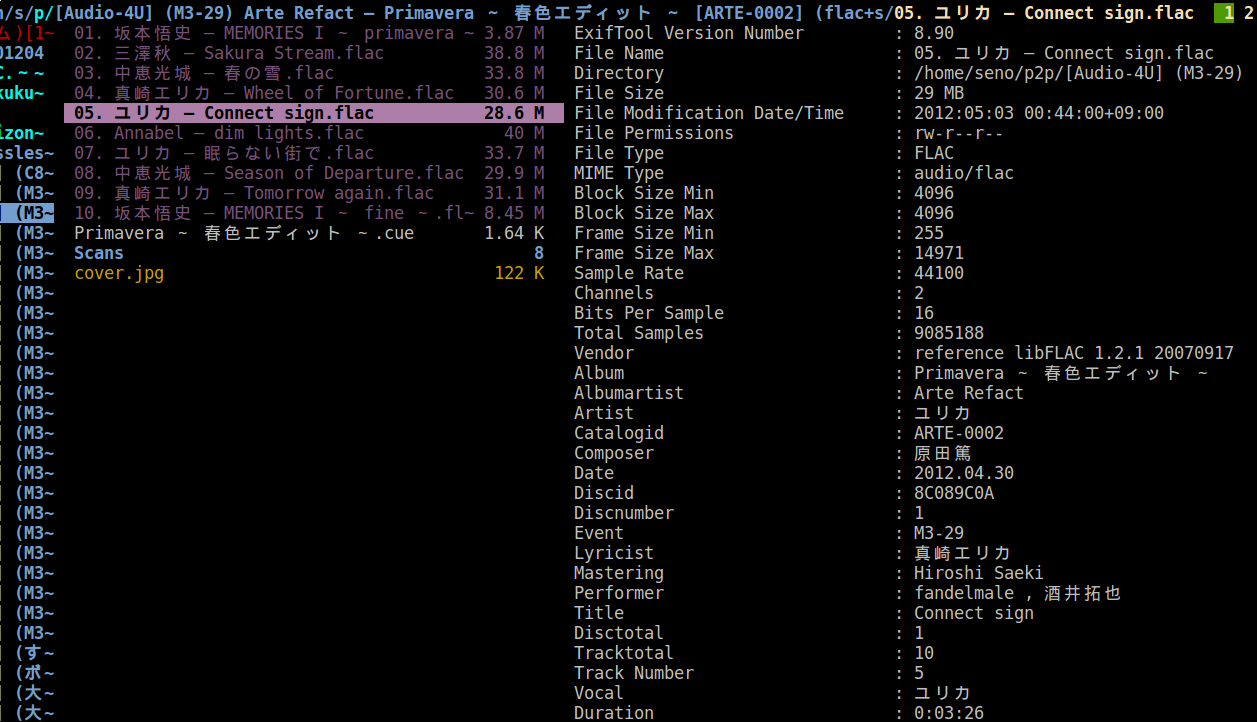This screenshot has width=1257, height=722.
Task: Click Composer value 原田篤
Action: 943,453
